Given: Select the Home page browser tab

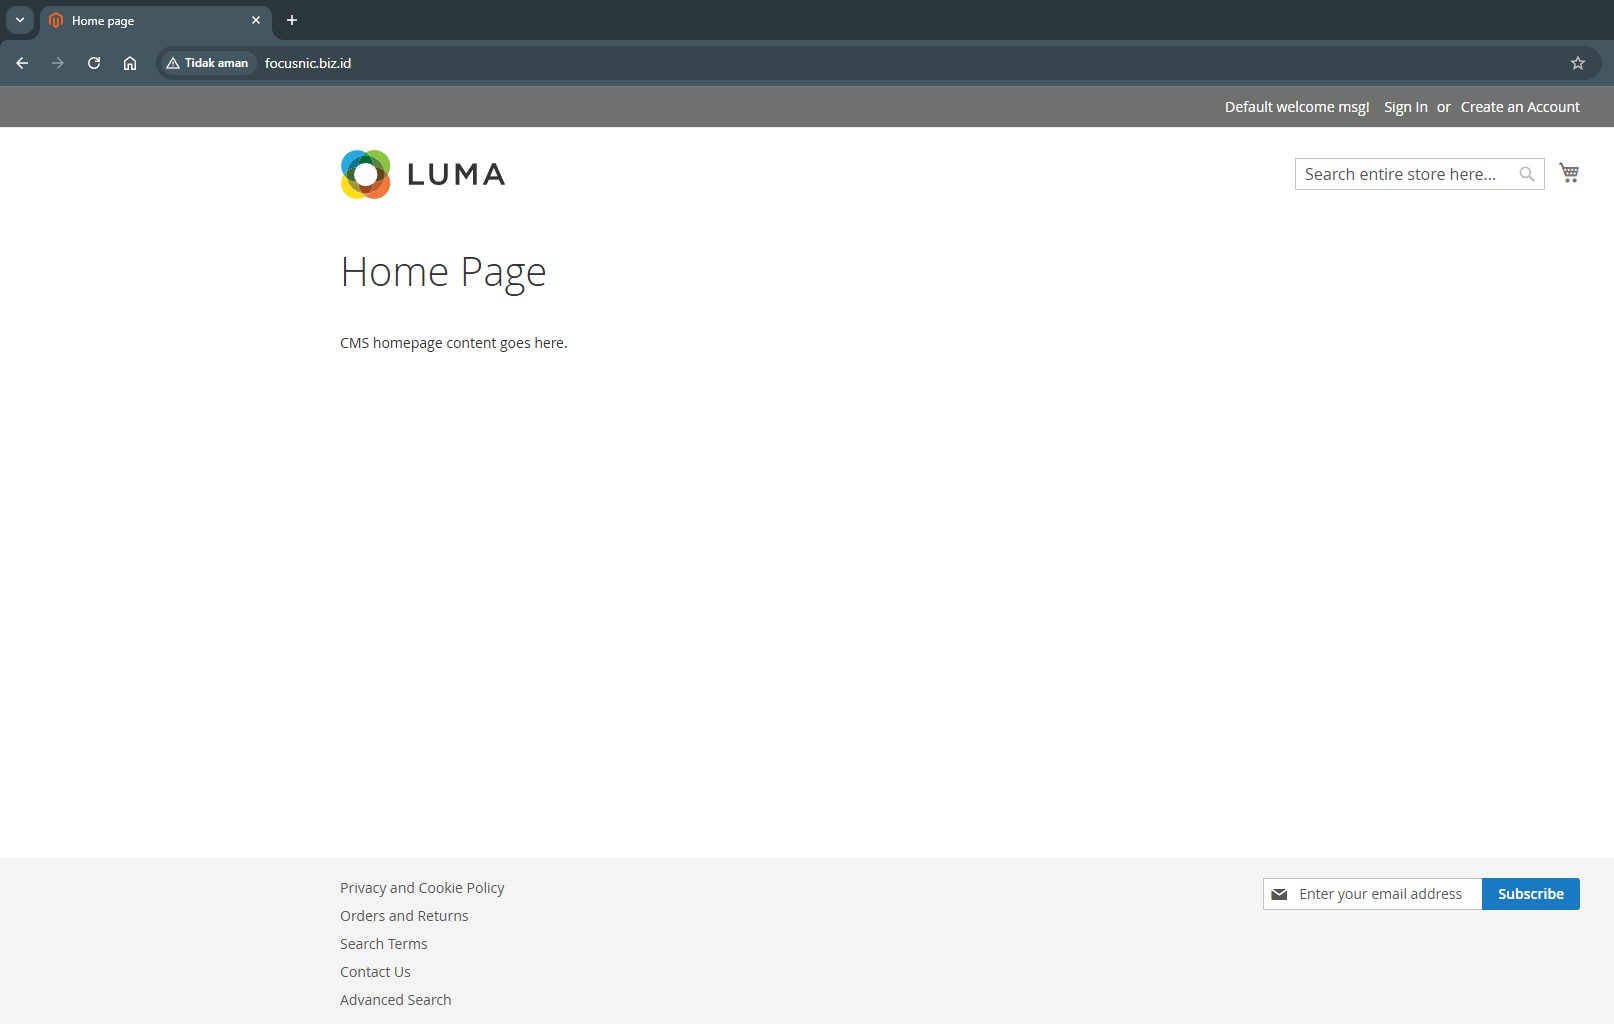Looking at the screenshot, I should [140, 20].
